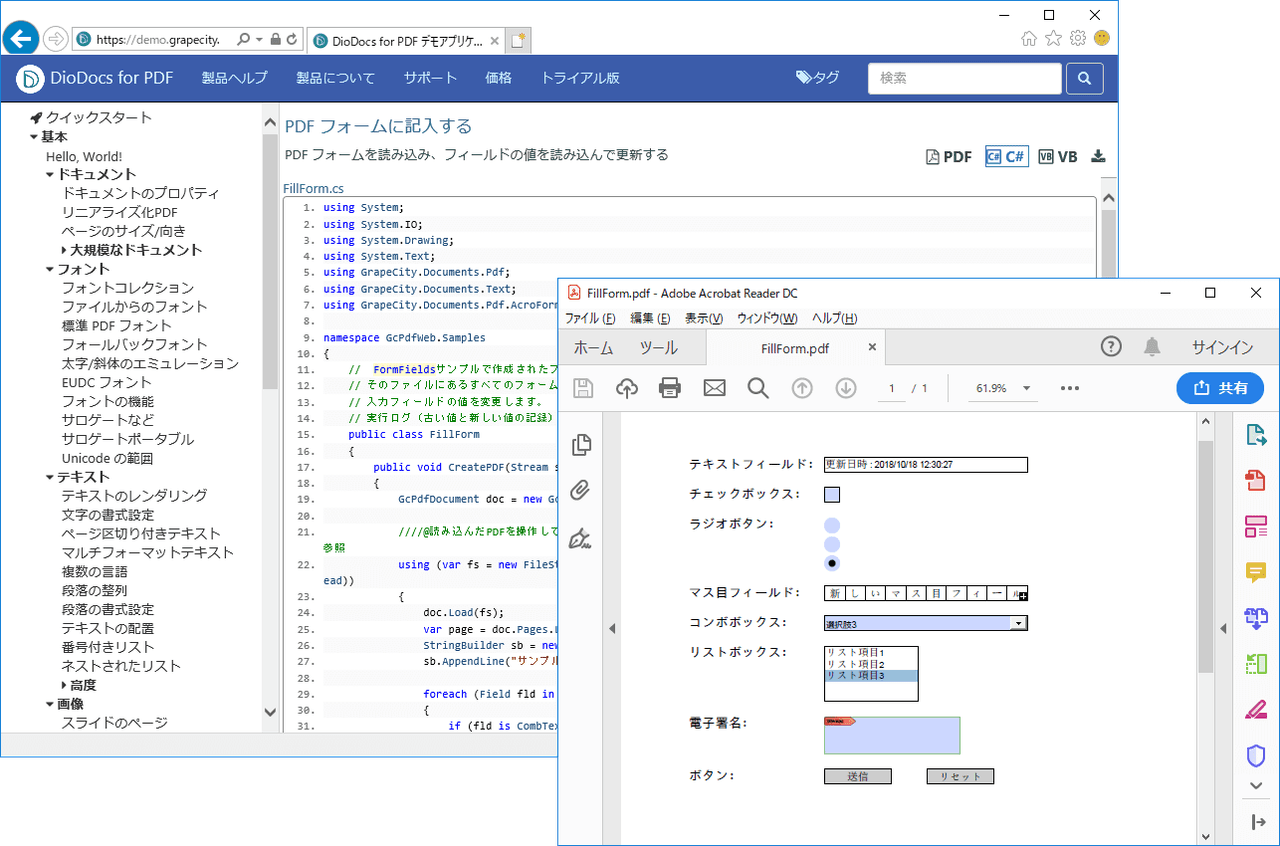Viewport: 1280px width, 846px height.
Task: Open 製品ヘルプ link in DioDocs header
Action: point(234,78)
